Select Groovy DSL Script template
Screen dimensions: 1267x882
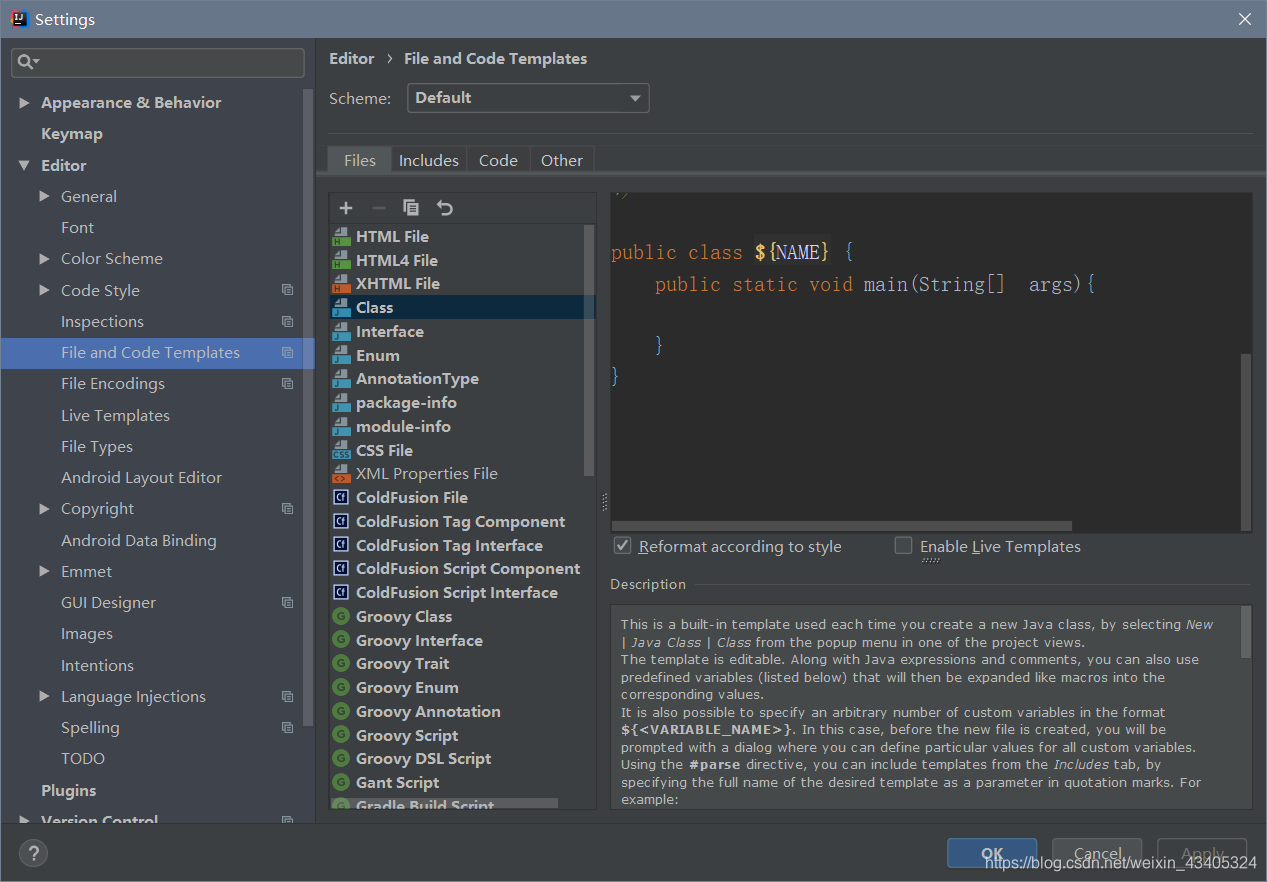point(423,759)
